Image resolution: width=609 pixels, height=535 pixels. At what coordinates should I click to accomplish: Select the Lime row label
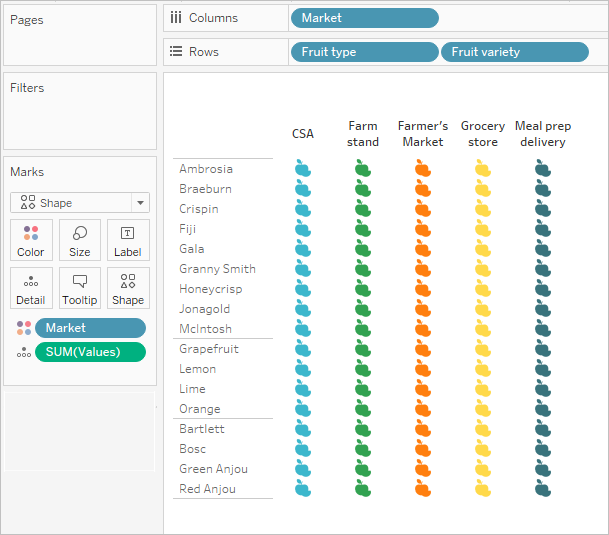[192, 389]
